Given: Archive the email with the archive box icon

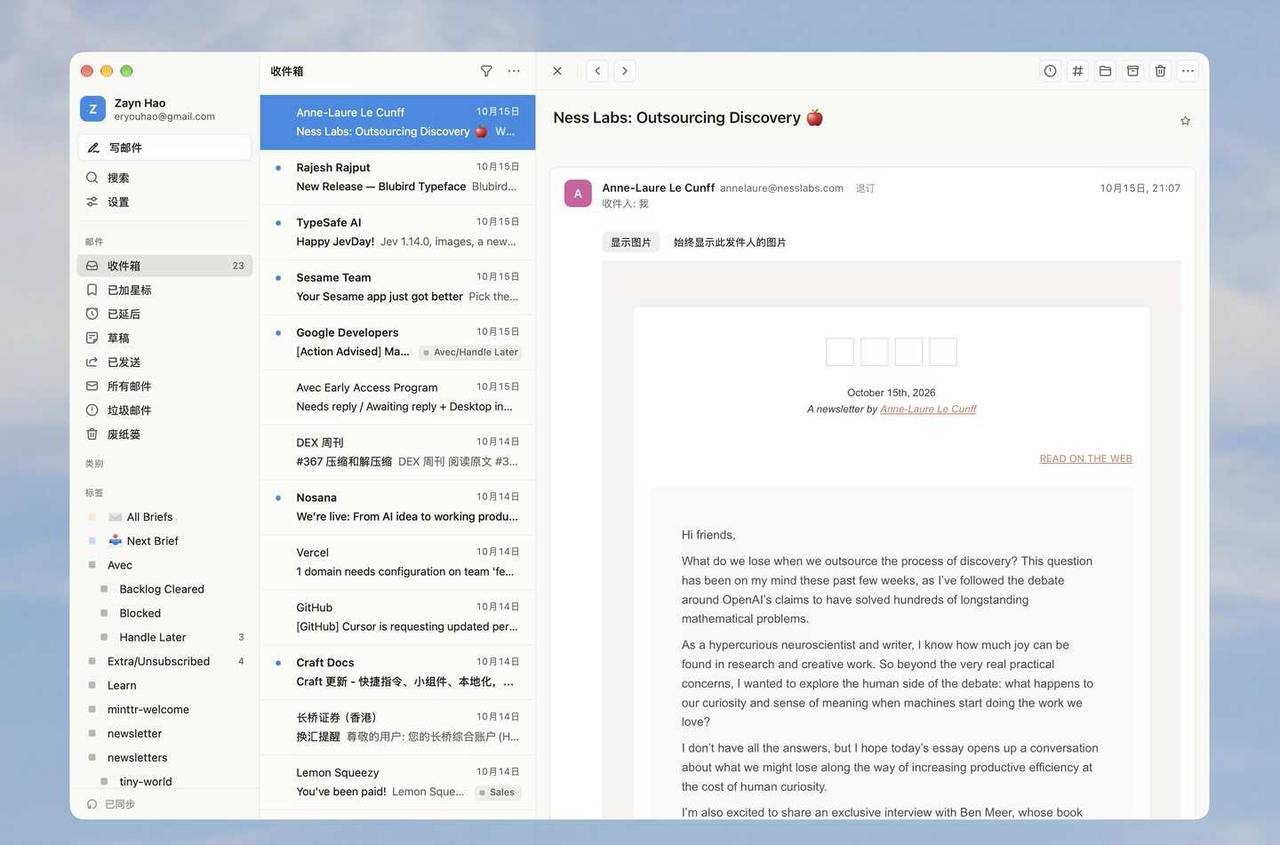Looking at the screenshot, I should tap(1133, 71).
